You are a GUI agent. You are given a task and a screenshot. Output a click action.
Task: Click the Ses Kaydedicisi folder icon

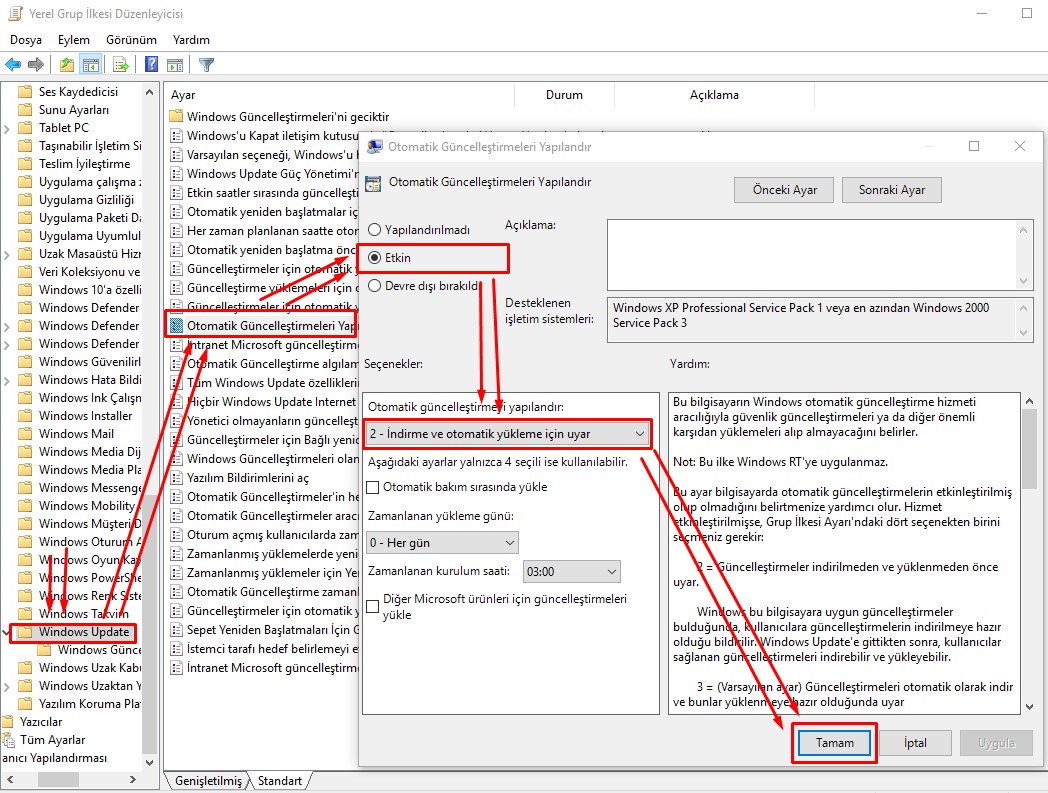pyautogui.click(x=25, y=92)
